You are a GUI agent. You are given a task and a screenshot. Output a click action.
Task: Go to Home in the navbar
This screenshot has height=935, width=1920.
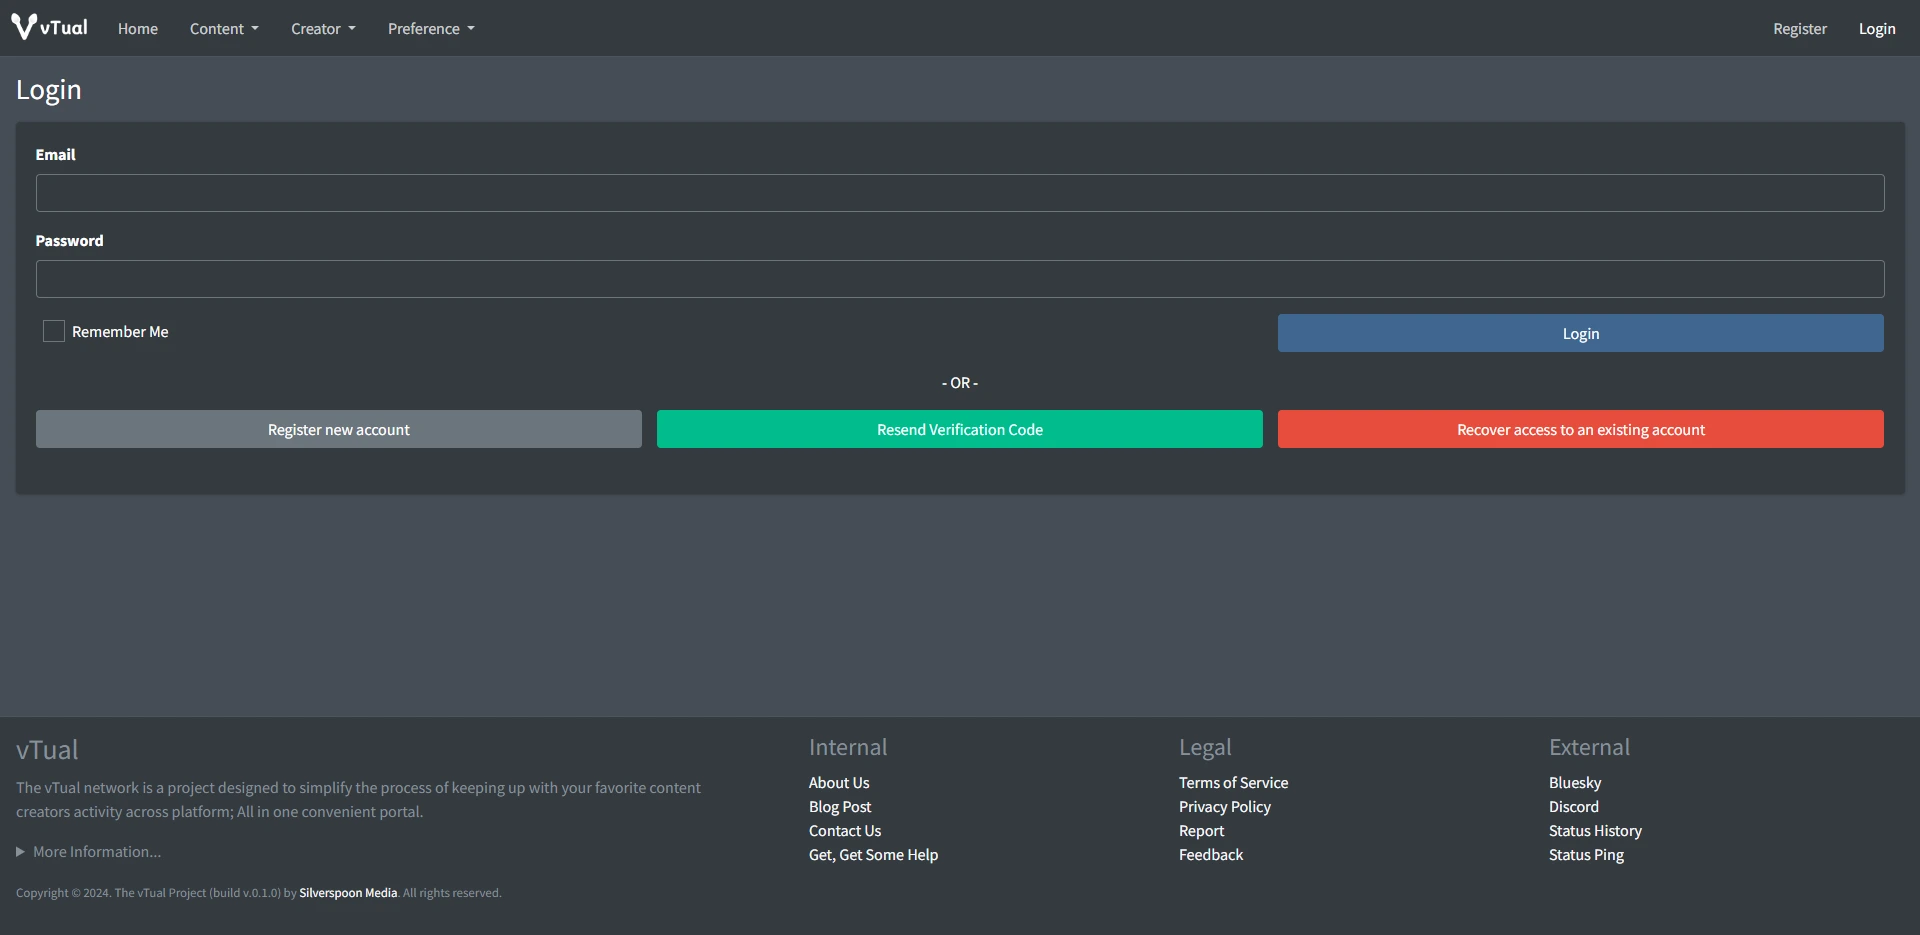click(x=138, y=29)
